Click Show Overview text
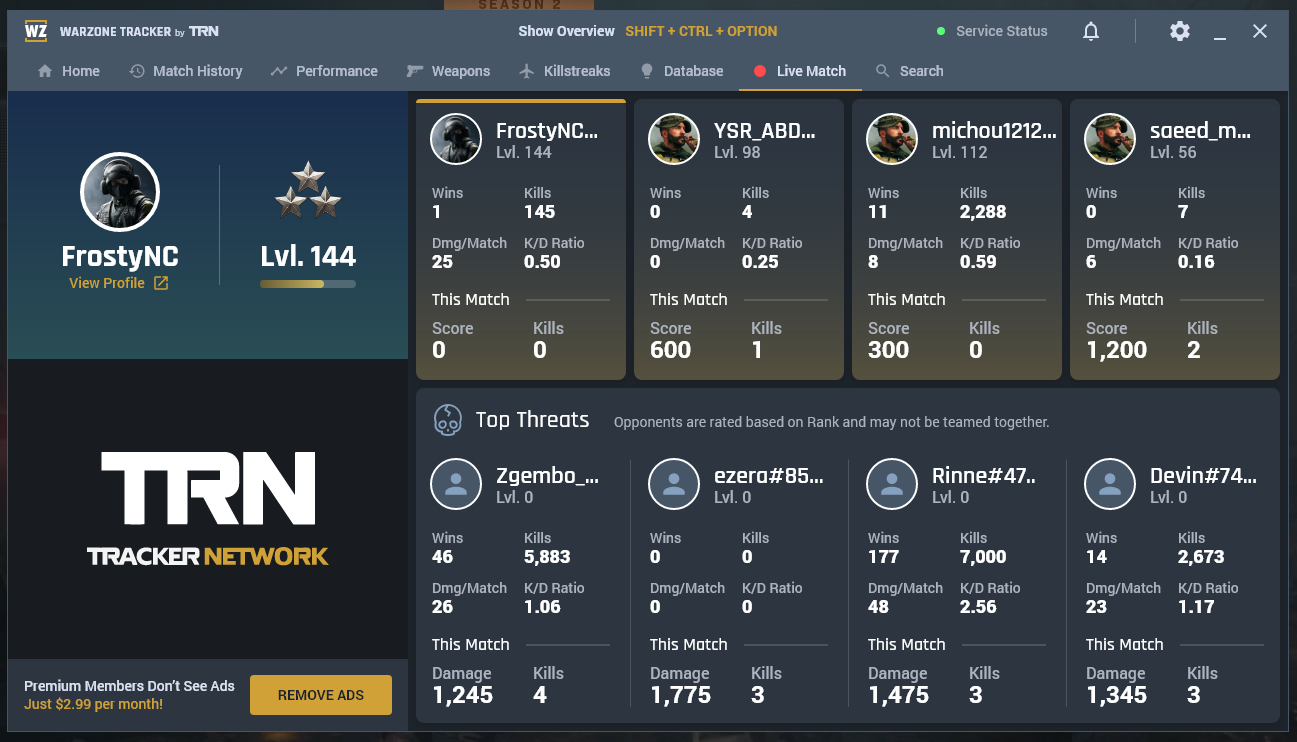This screenshot has height=742, width=1297. click(x=566, y=32)
